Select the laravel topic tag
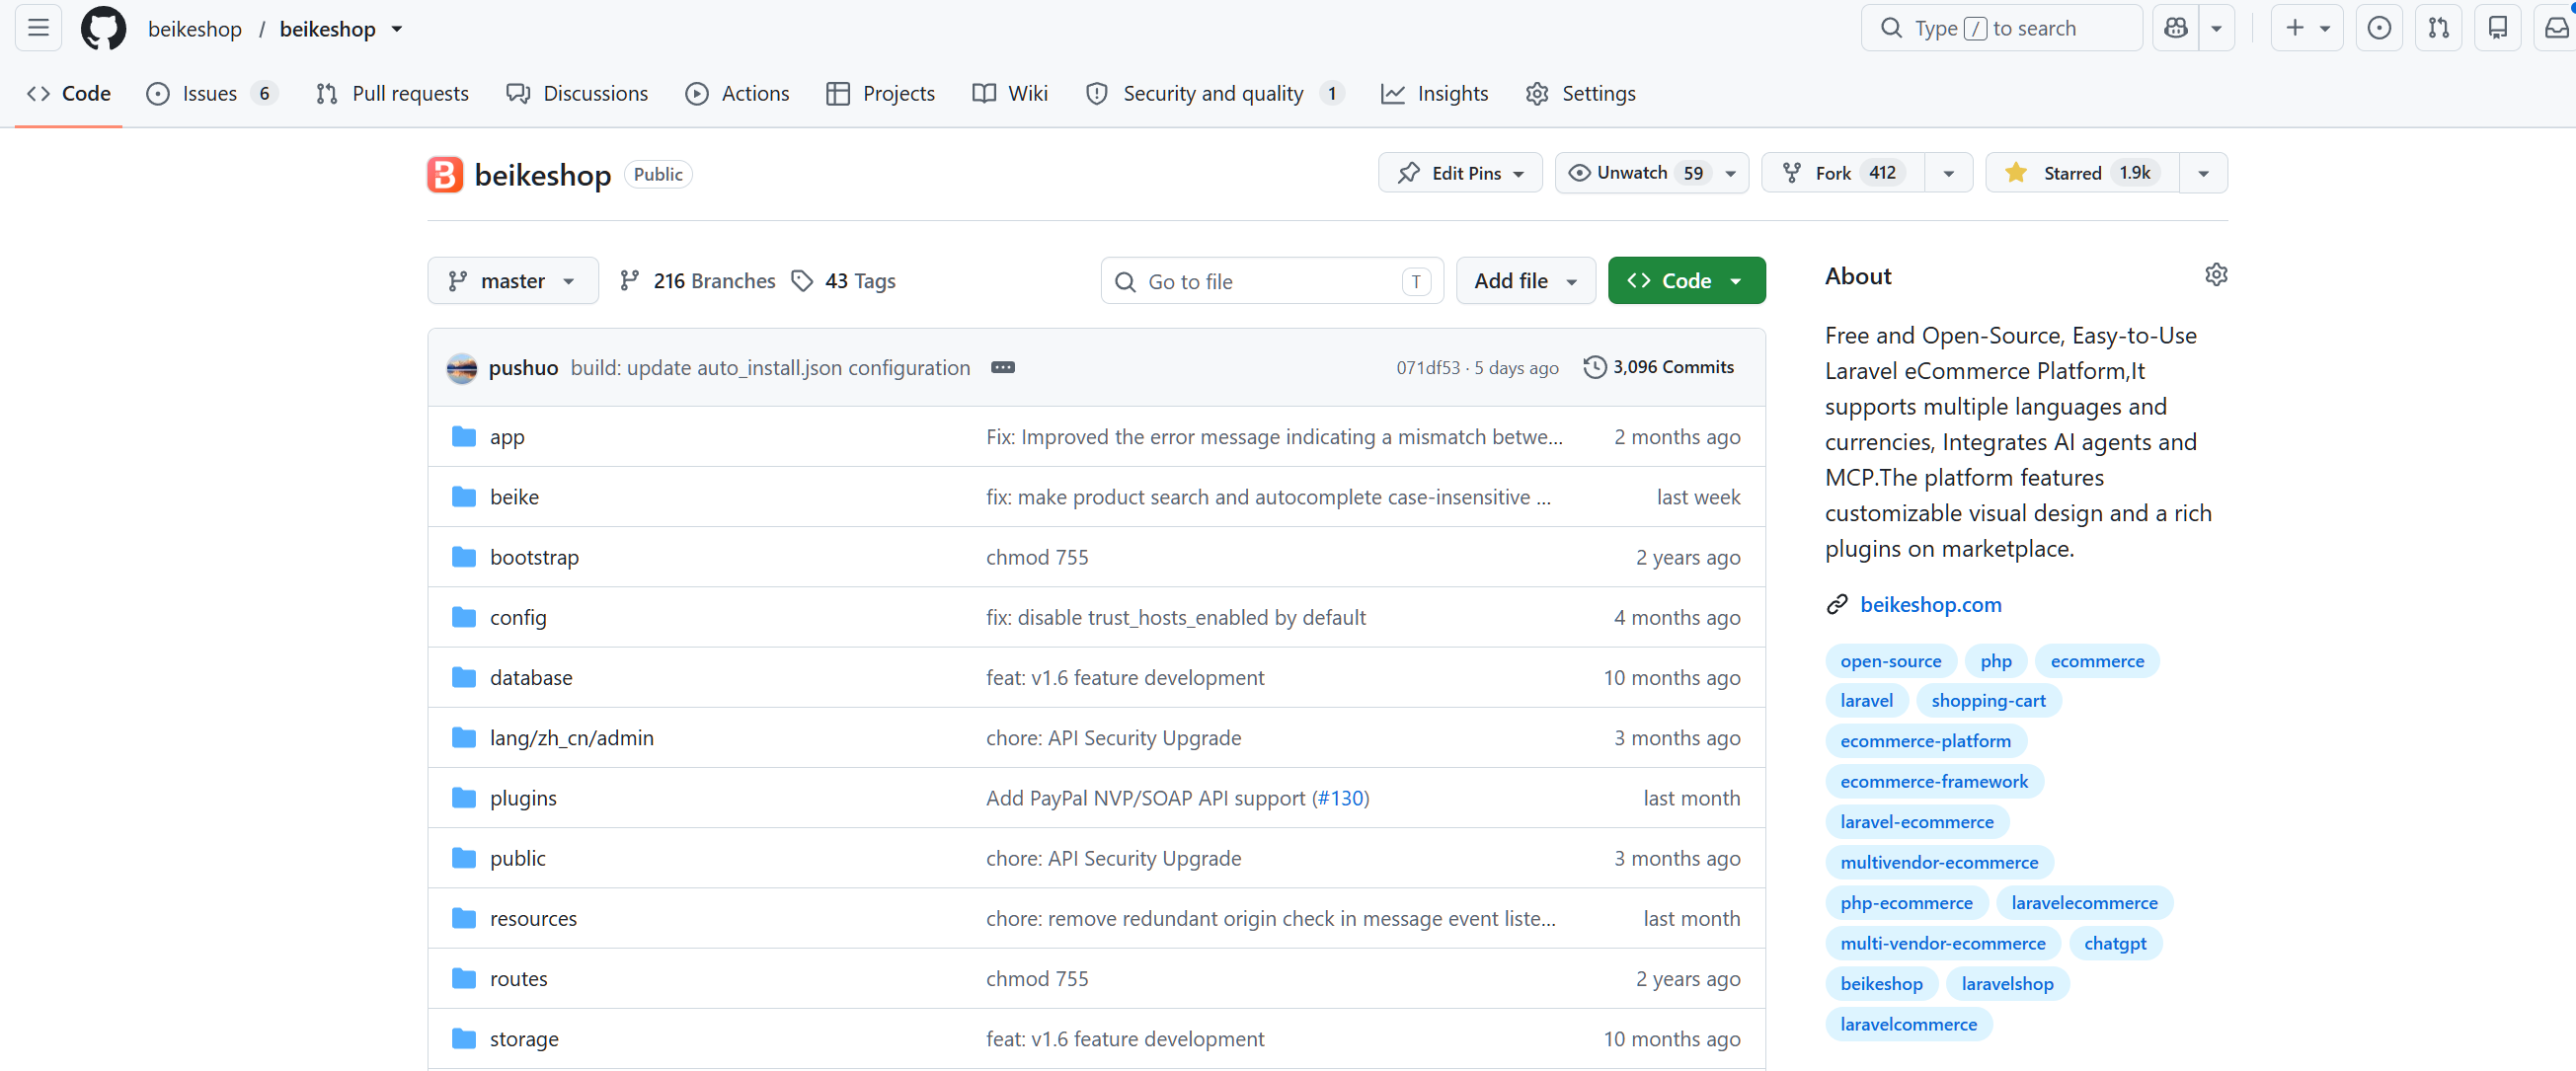The image size is (2576, 1071). [x=1866, y=701]
